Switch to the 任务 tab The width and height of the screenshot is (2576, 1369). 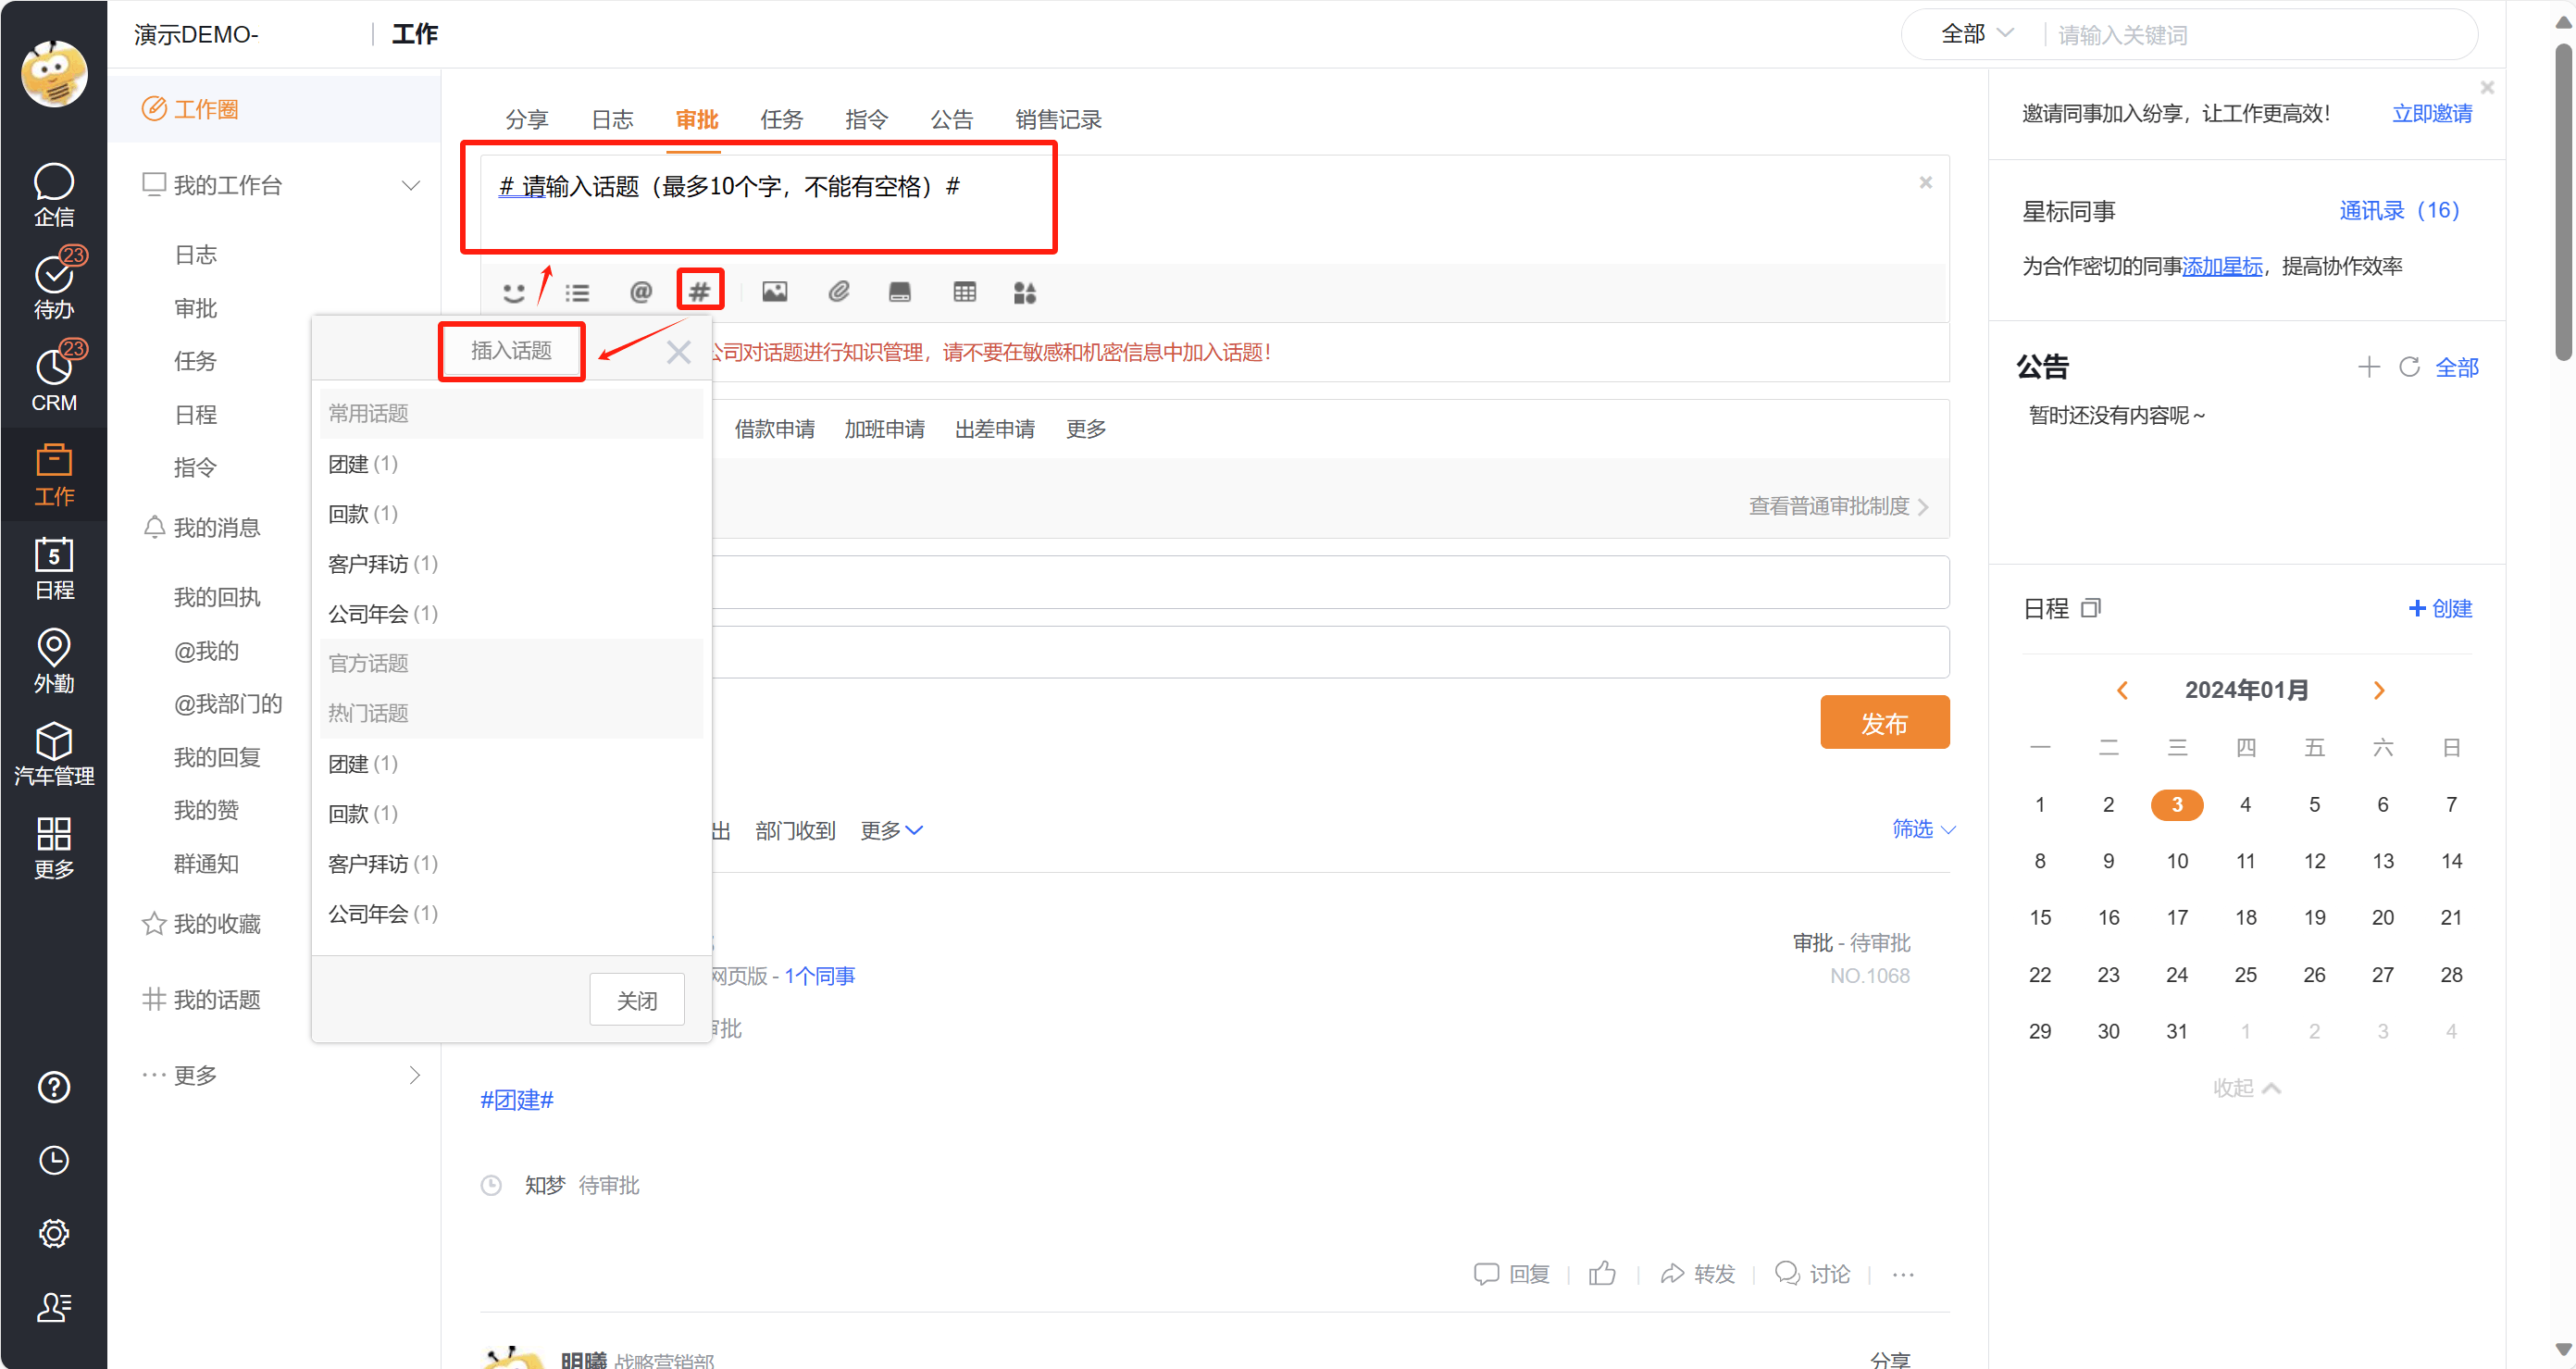coord(781,120)
